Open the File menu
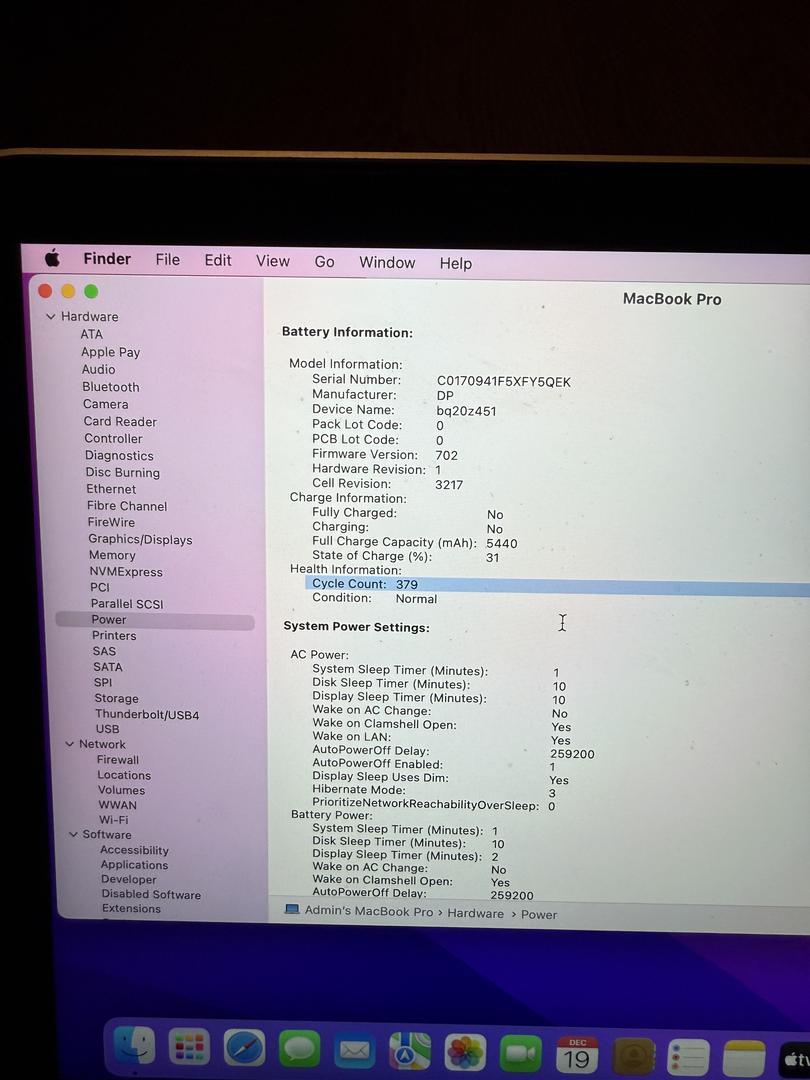 point(167,260)
